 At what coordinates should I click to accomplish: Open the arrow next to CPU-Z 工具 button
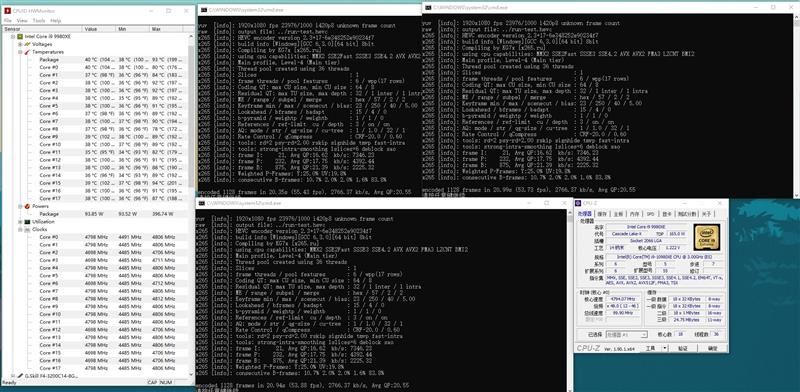pyautogui.click(x=664, y=348)
